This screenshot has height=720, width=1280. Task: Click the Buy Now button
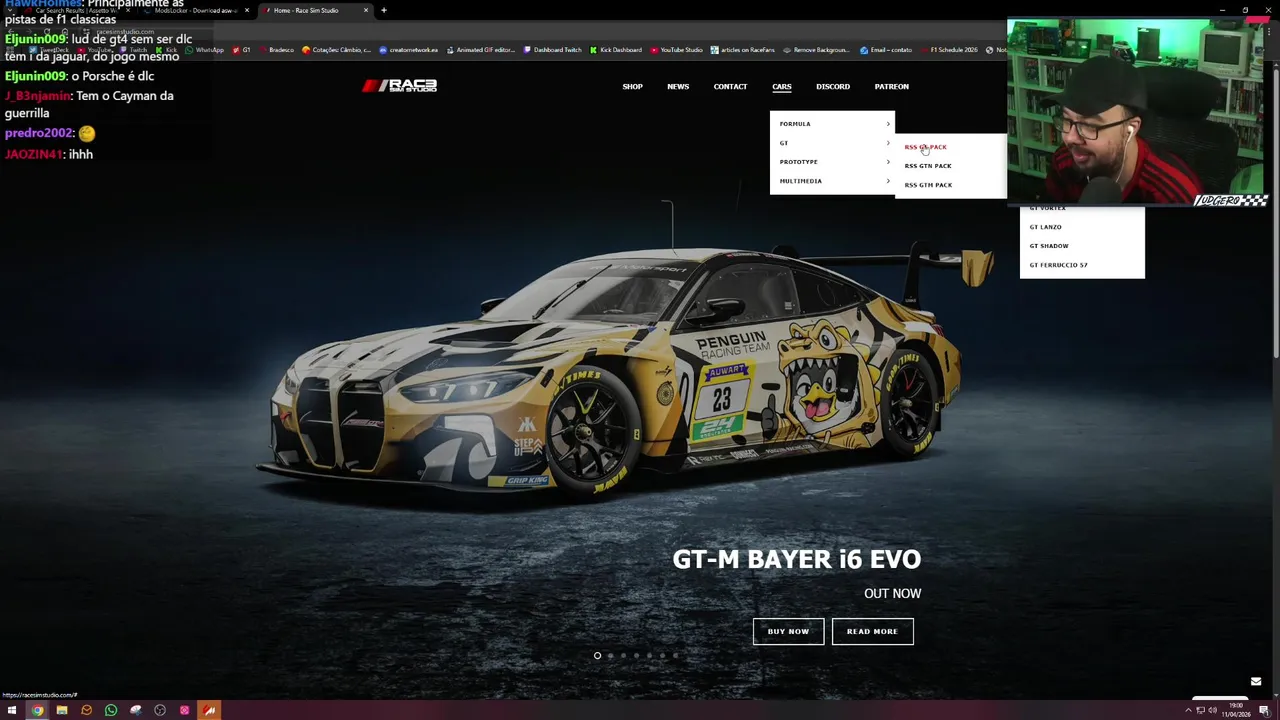[788, 631]
